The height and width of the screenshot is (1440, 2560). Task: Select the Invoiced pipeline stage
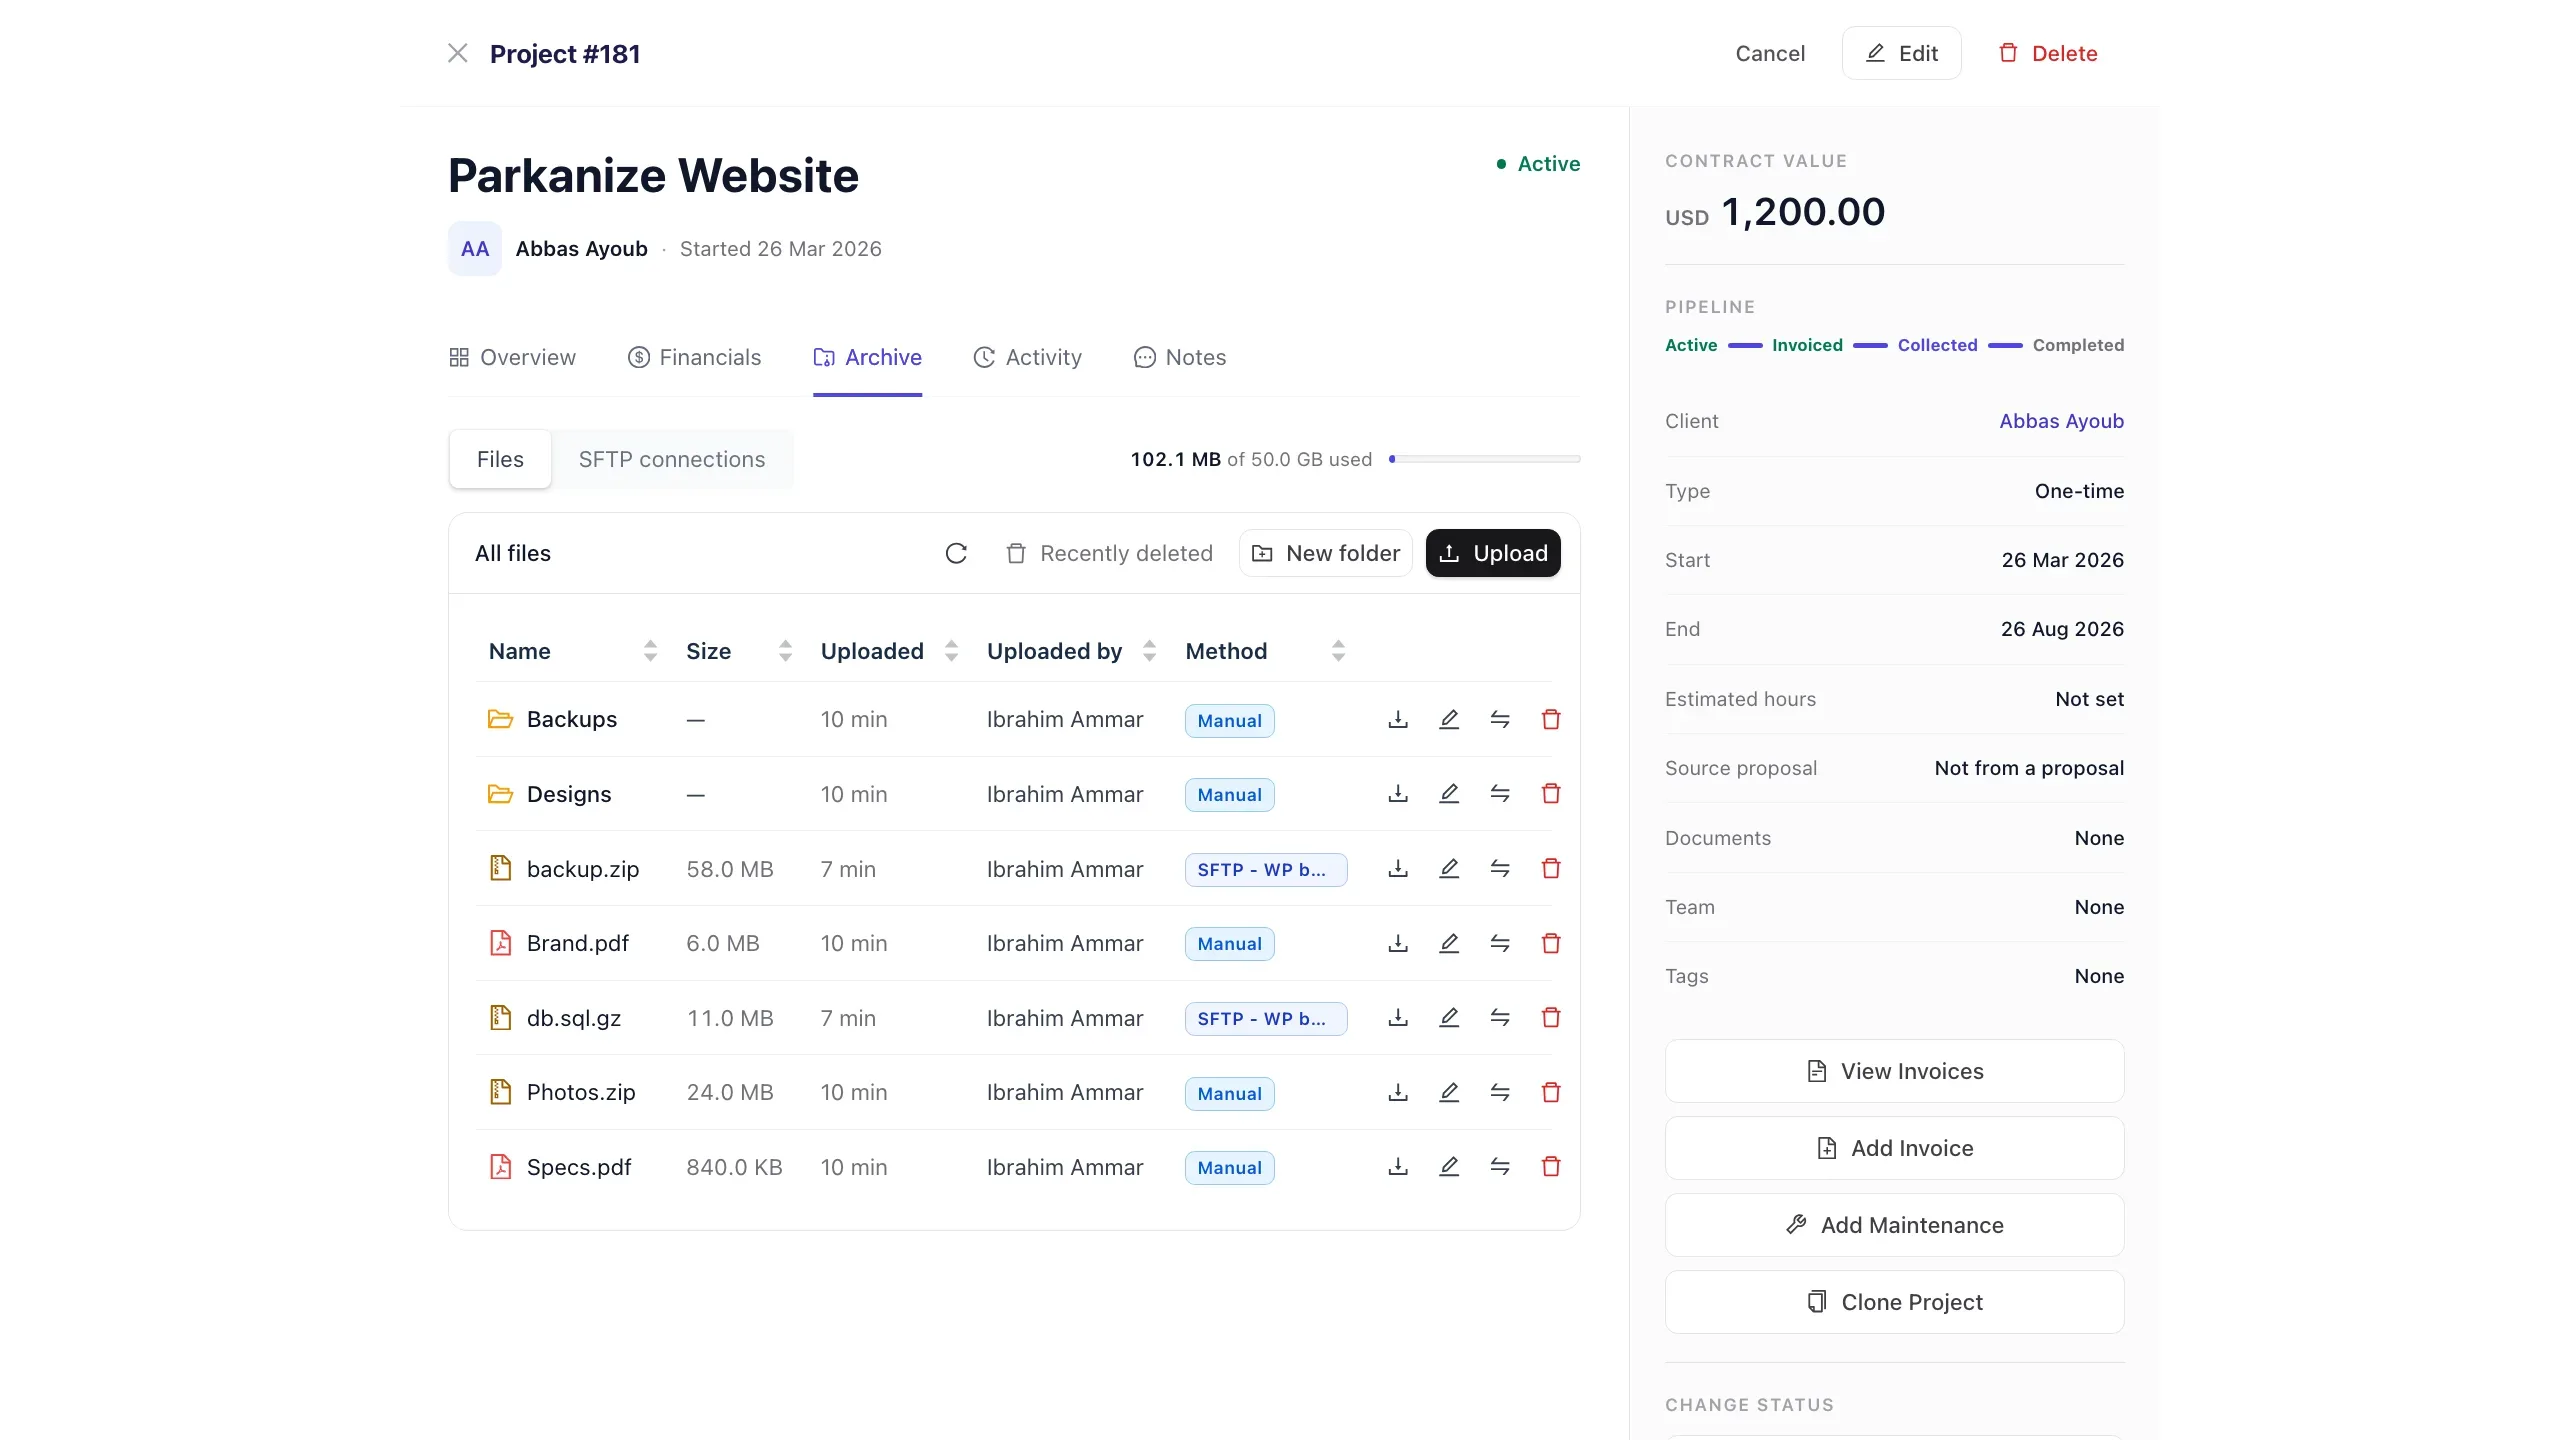coord(1807,345)
